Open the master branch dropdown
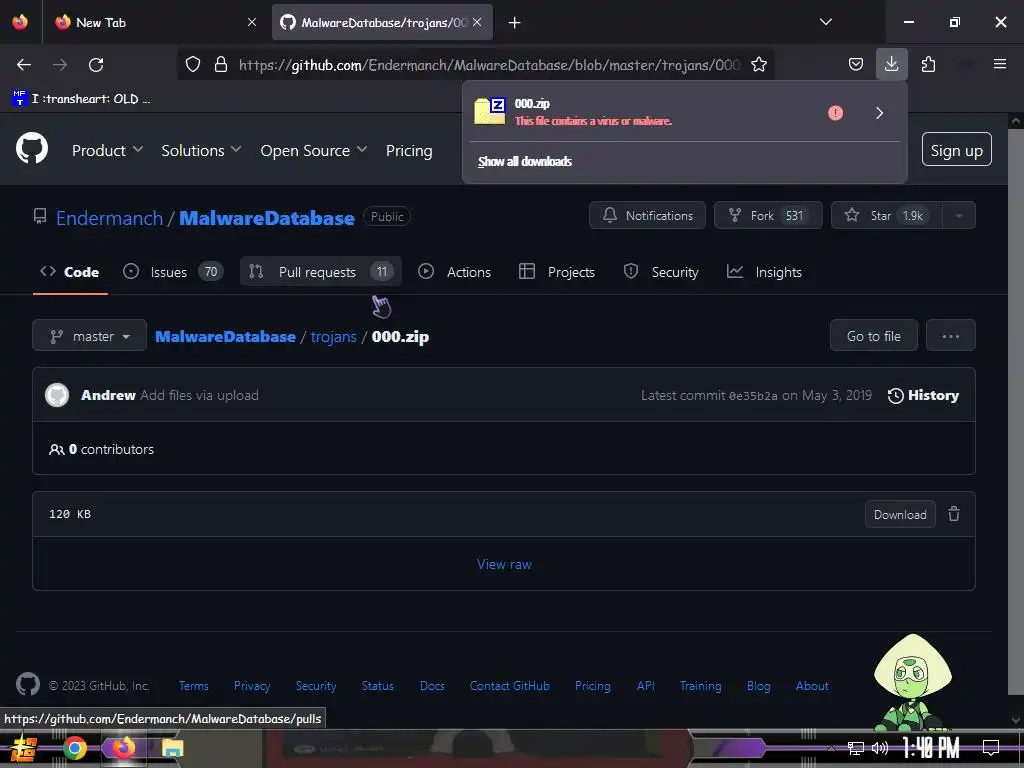Image resolution: width=1024 pixels, height=768 pixels. coord(89,336)
